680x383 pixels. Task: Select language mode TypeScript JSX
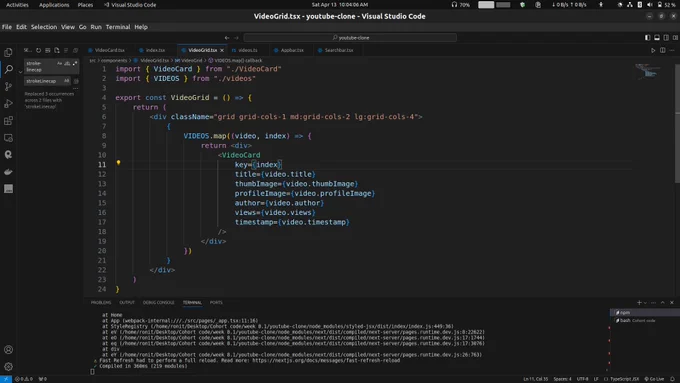pos(624,379)
